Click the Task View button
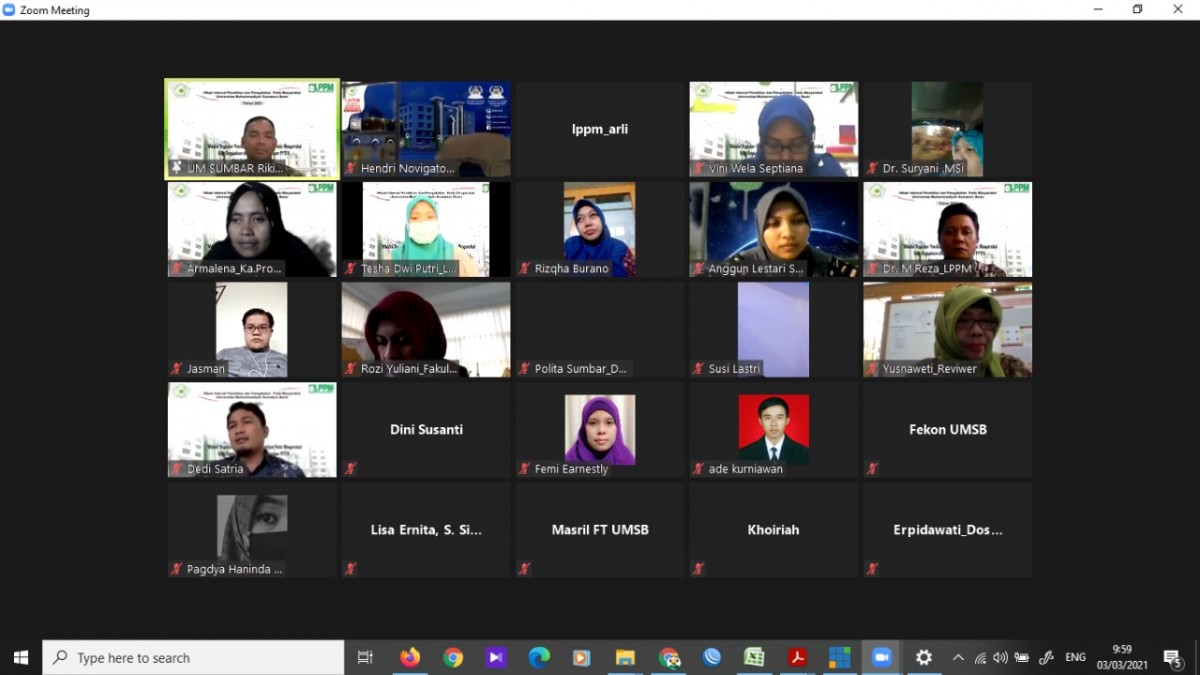The width and height of the screenshot is (1200, 675). click(365, 657)
